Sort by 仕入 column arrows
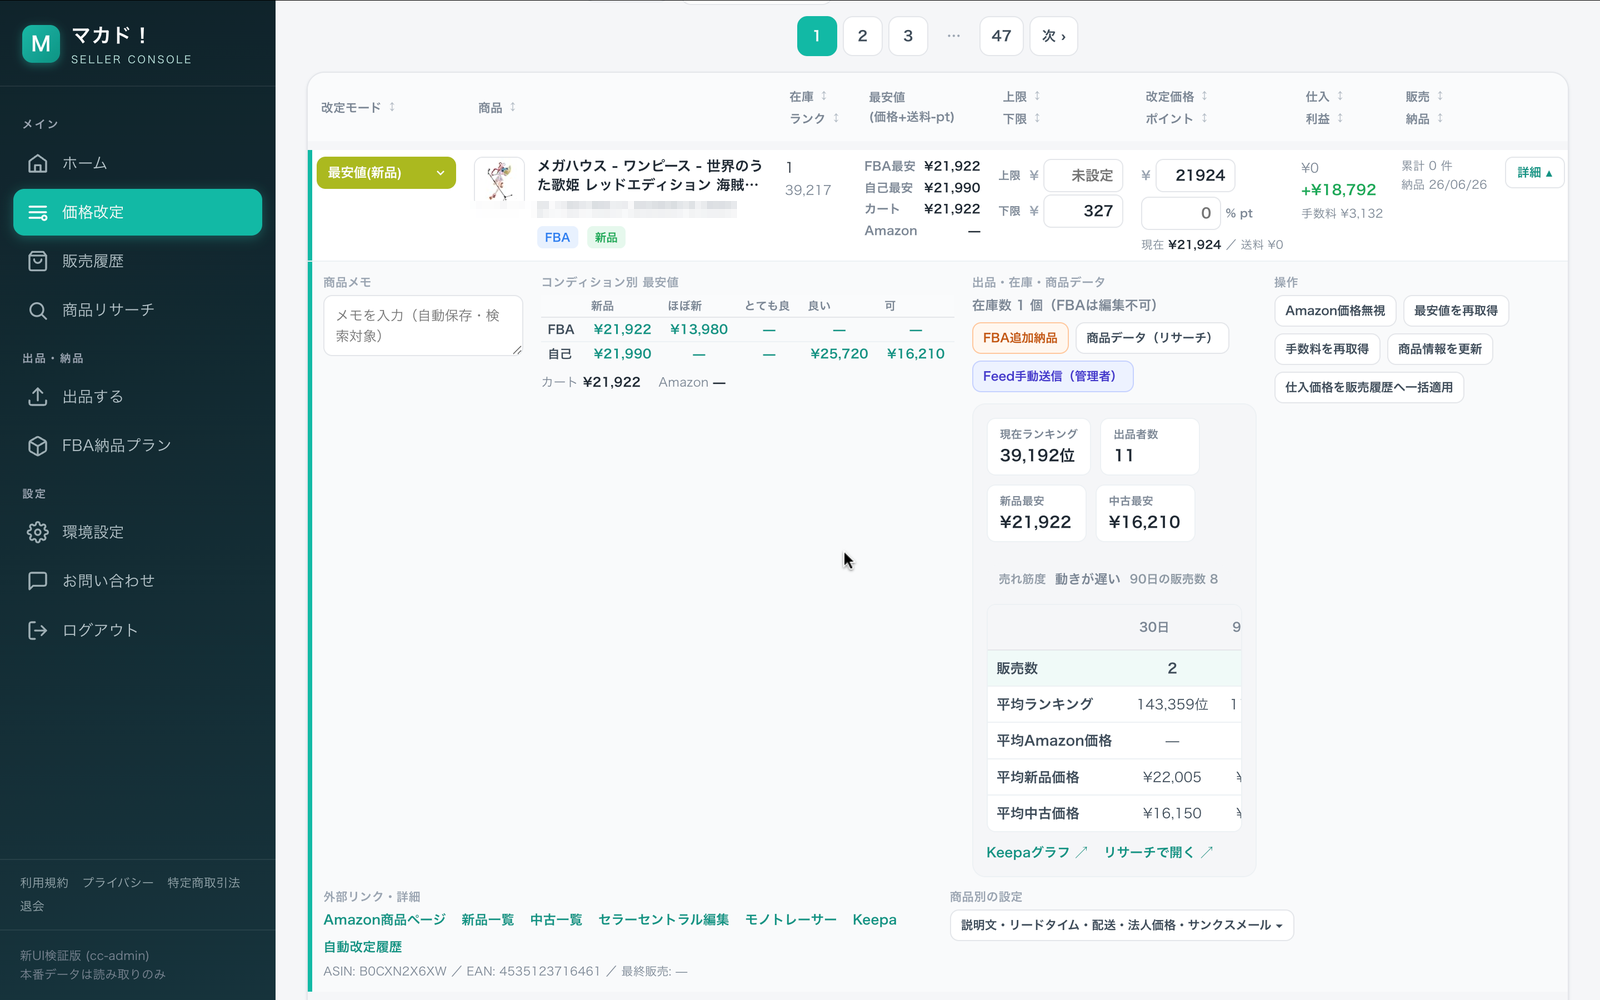Viewport: 1600px width, 1000px height. tap(1340, 96)
